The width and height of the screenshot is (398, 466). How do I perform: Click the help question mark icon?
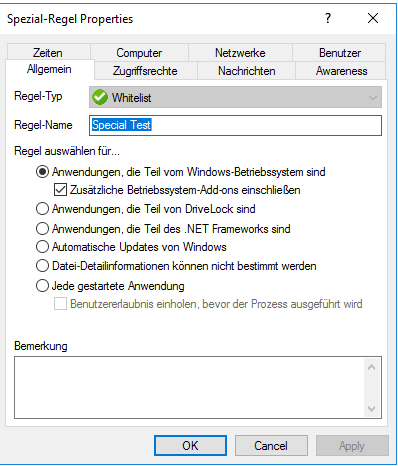(x=328, y=18)
